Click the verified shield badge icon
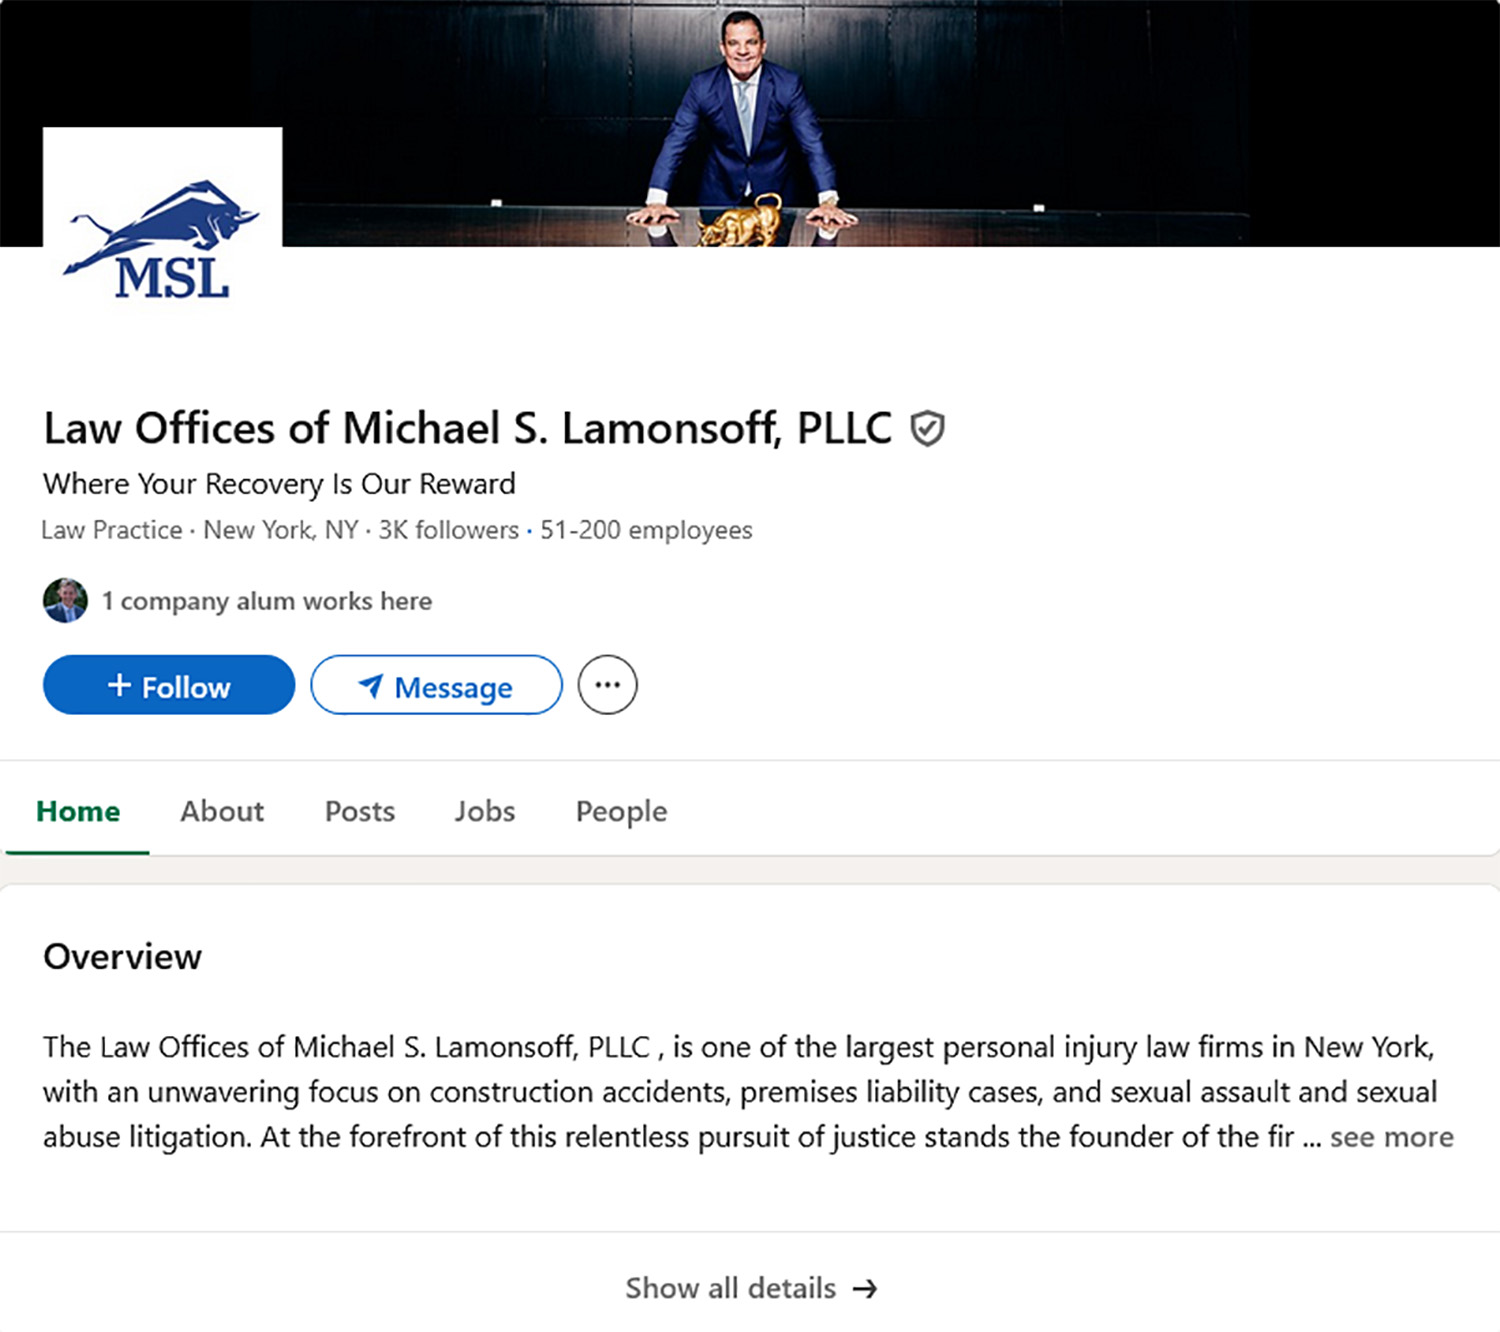 [x=928, y=427]
